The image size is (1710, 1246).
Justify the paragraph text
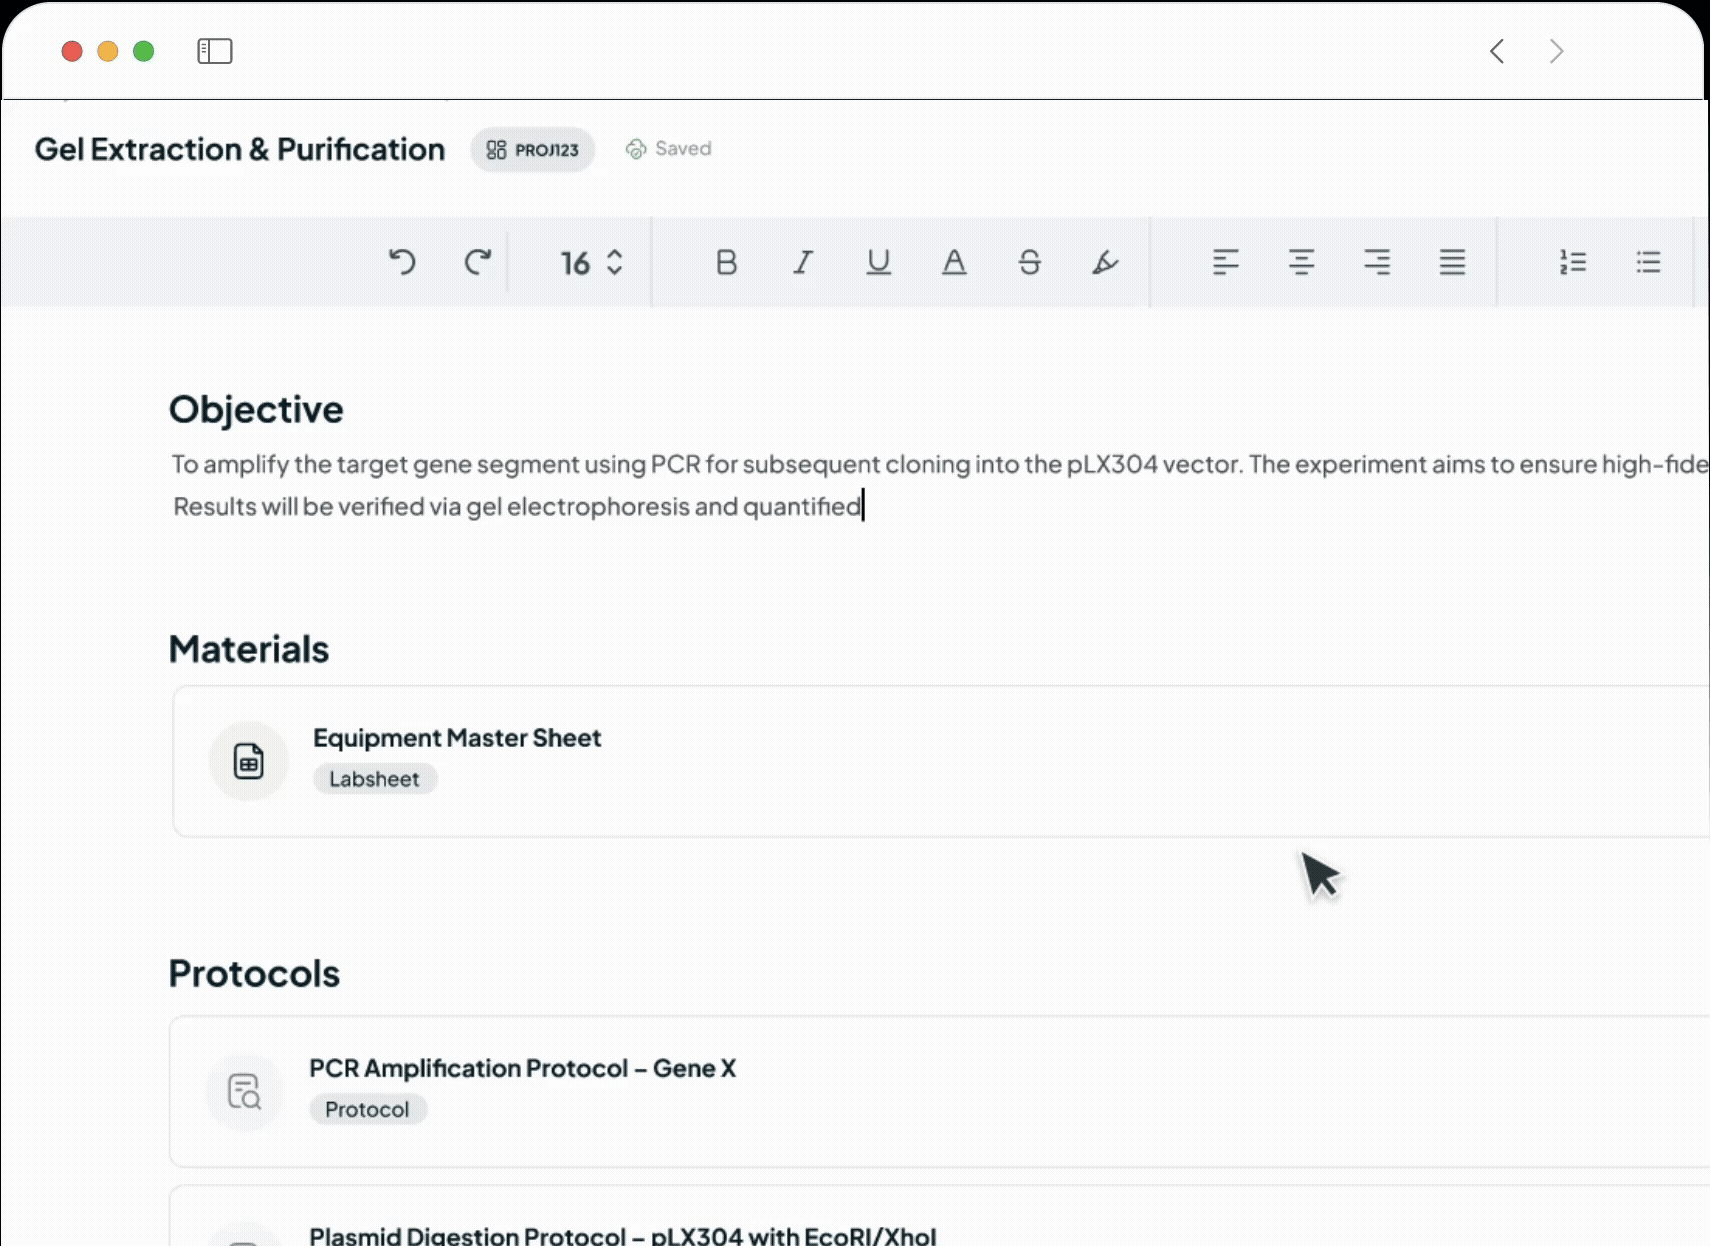click(x=1452, y=262)
